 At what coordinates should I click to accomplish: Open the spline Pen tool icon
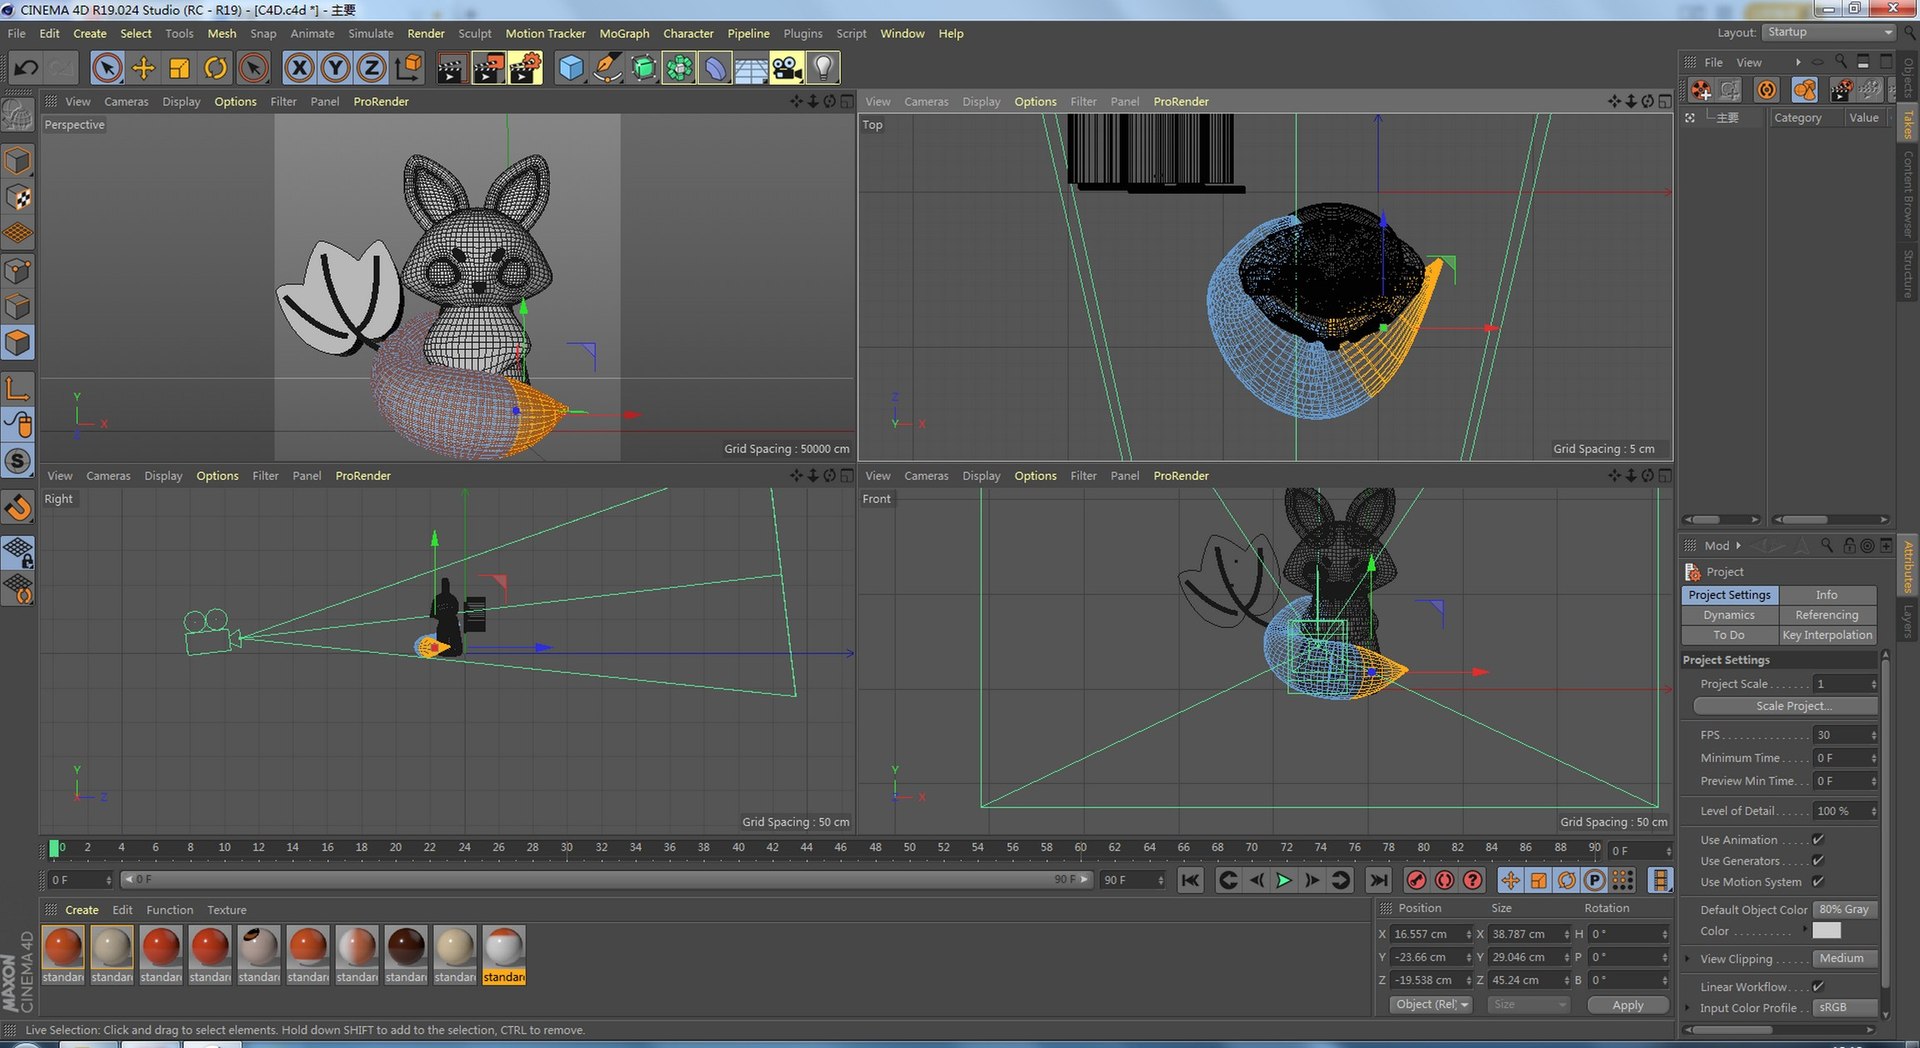pos(606,68)
